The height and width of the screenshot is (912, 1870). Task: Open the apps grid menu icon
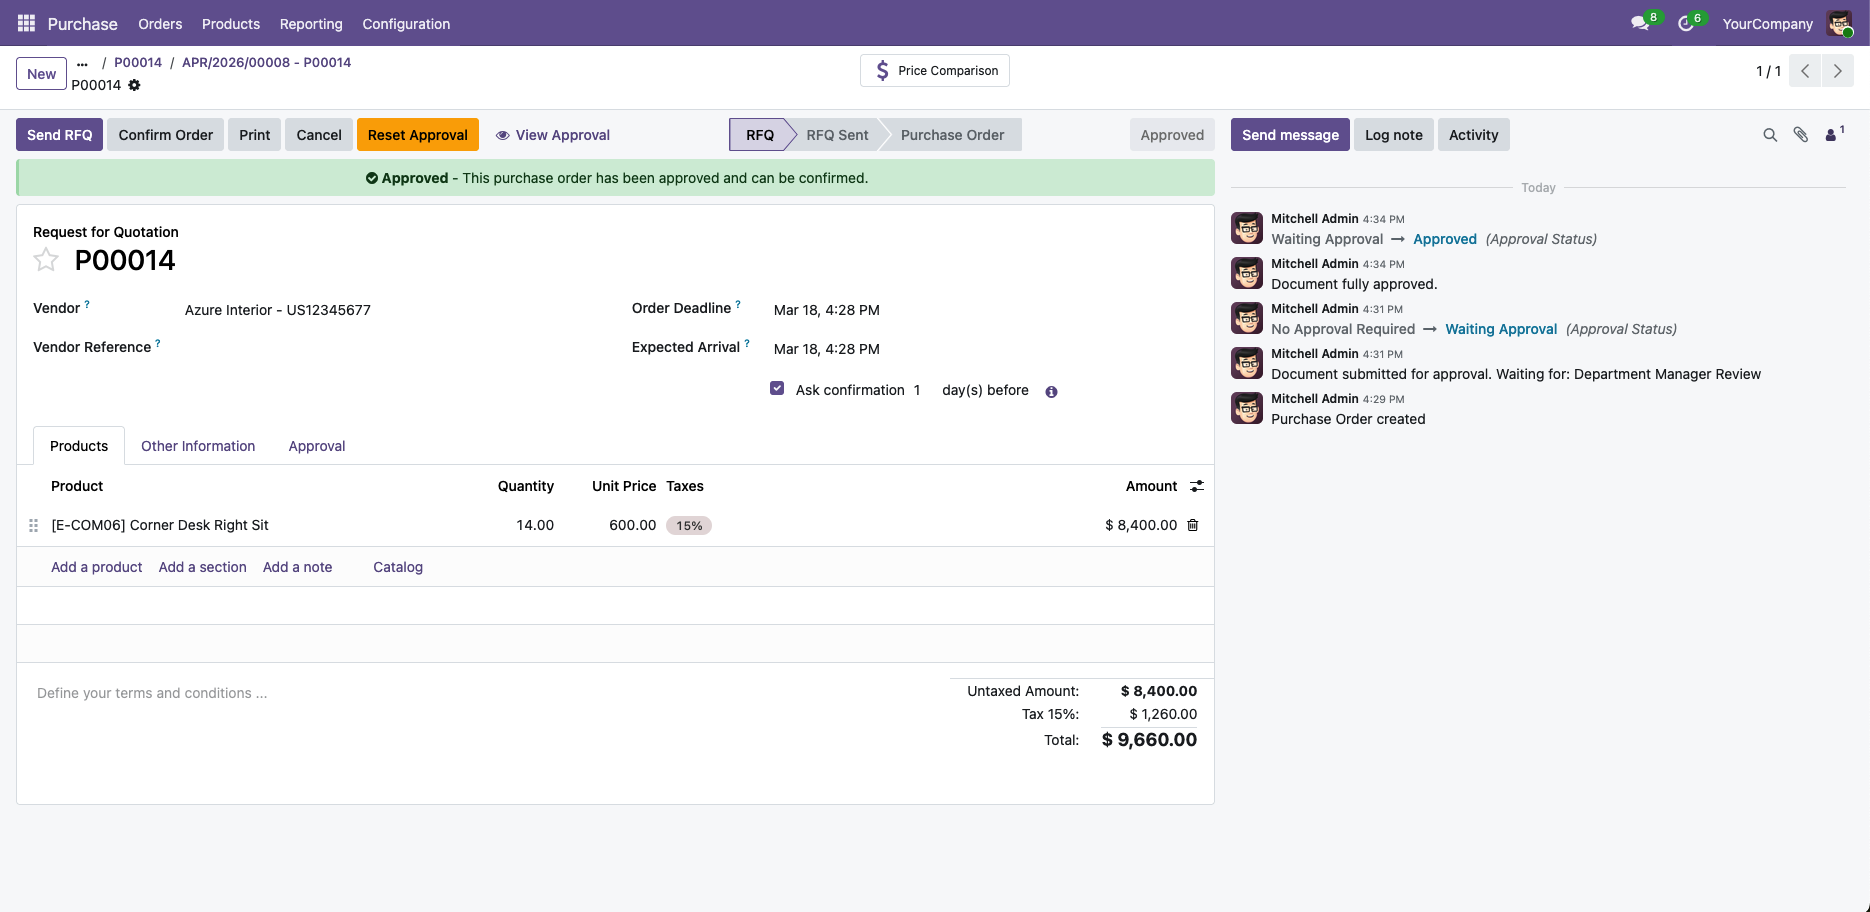point(26,23)
